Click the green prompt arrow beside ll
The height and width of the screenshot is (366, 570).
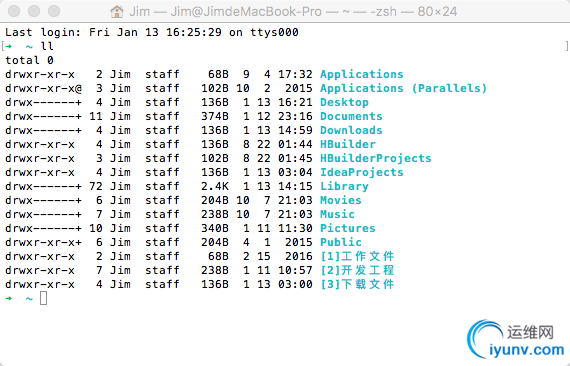pyautogui.click(x=8, y=46)
